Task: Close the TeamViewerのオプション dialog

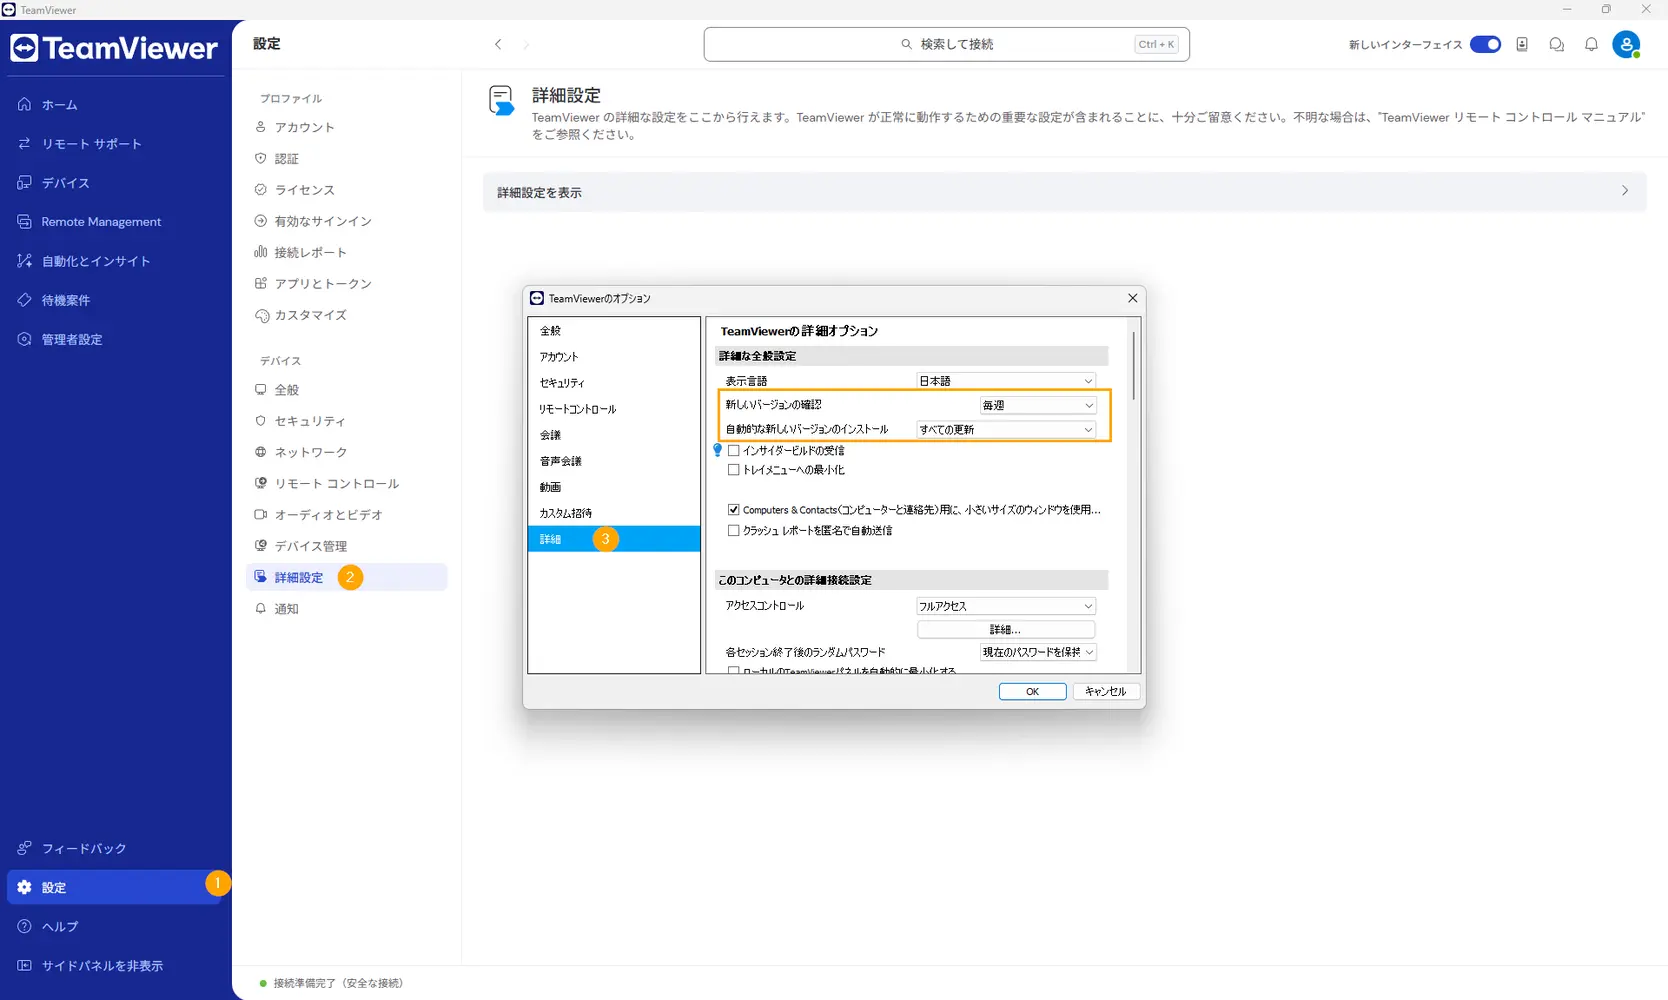Action: [1132, 298]
